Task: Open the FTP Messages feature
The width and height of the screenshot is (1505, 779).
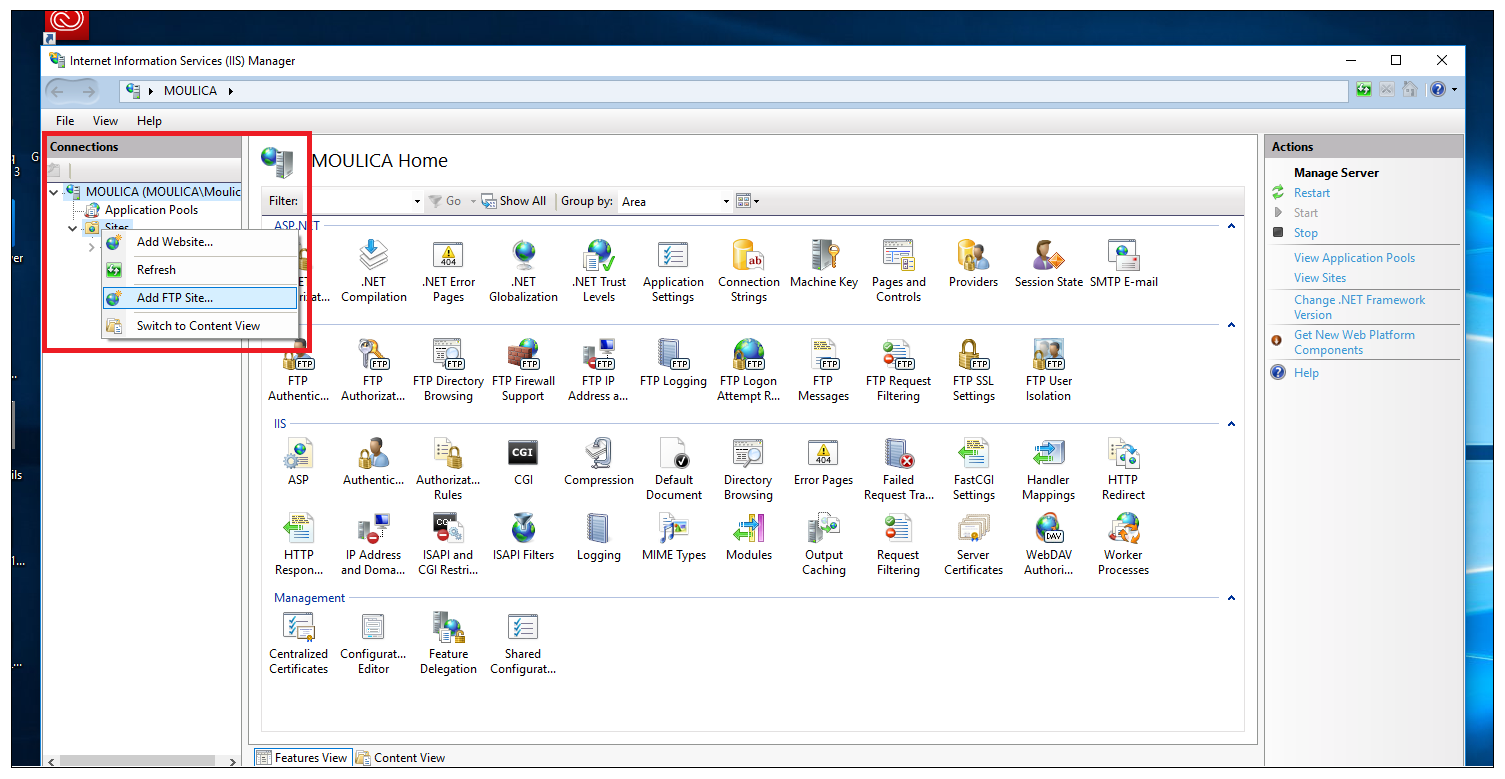Action: click(823, 370)
